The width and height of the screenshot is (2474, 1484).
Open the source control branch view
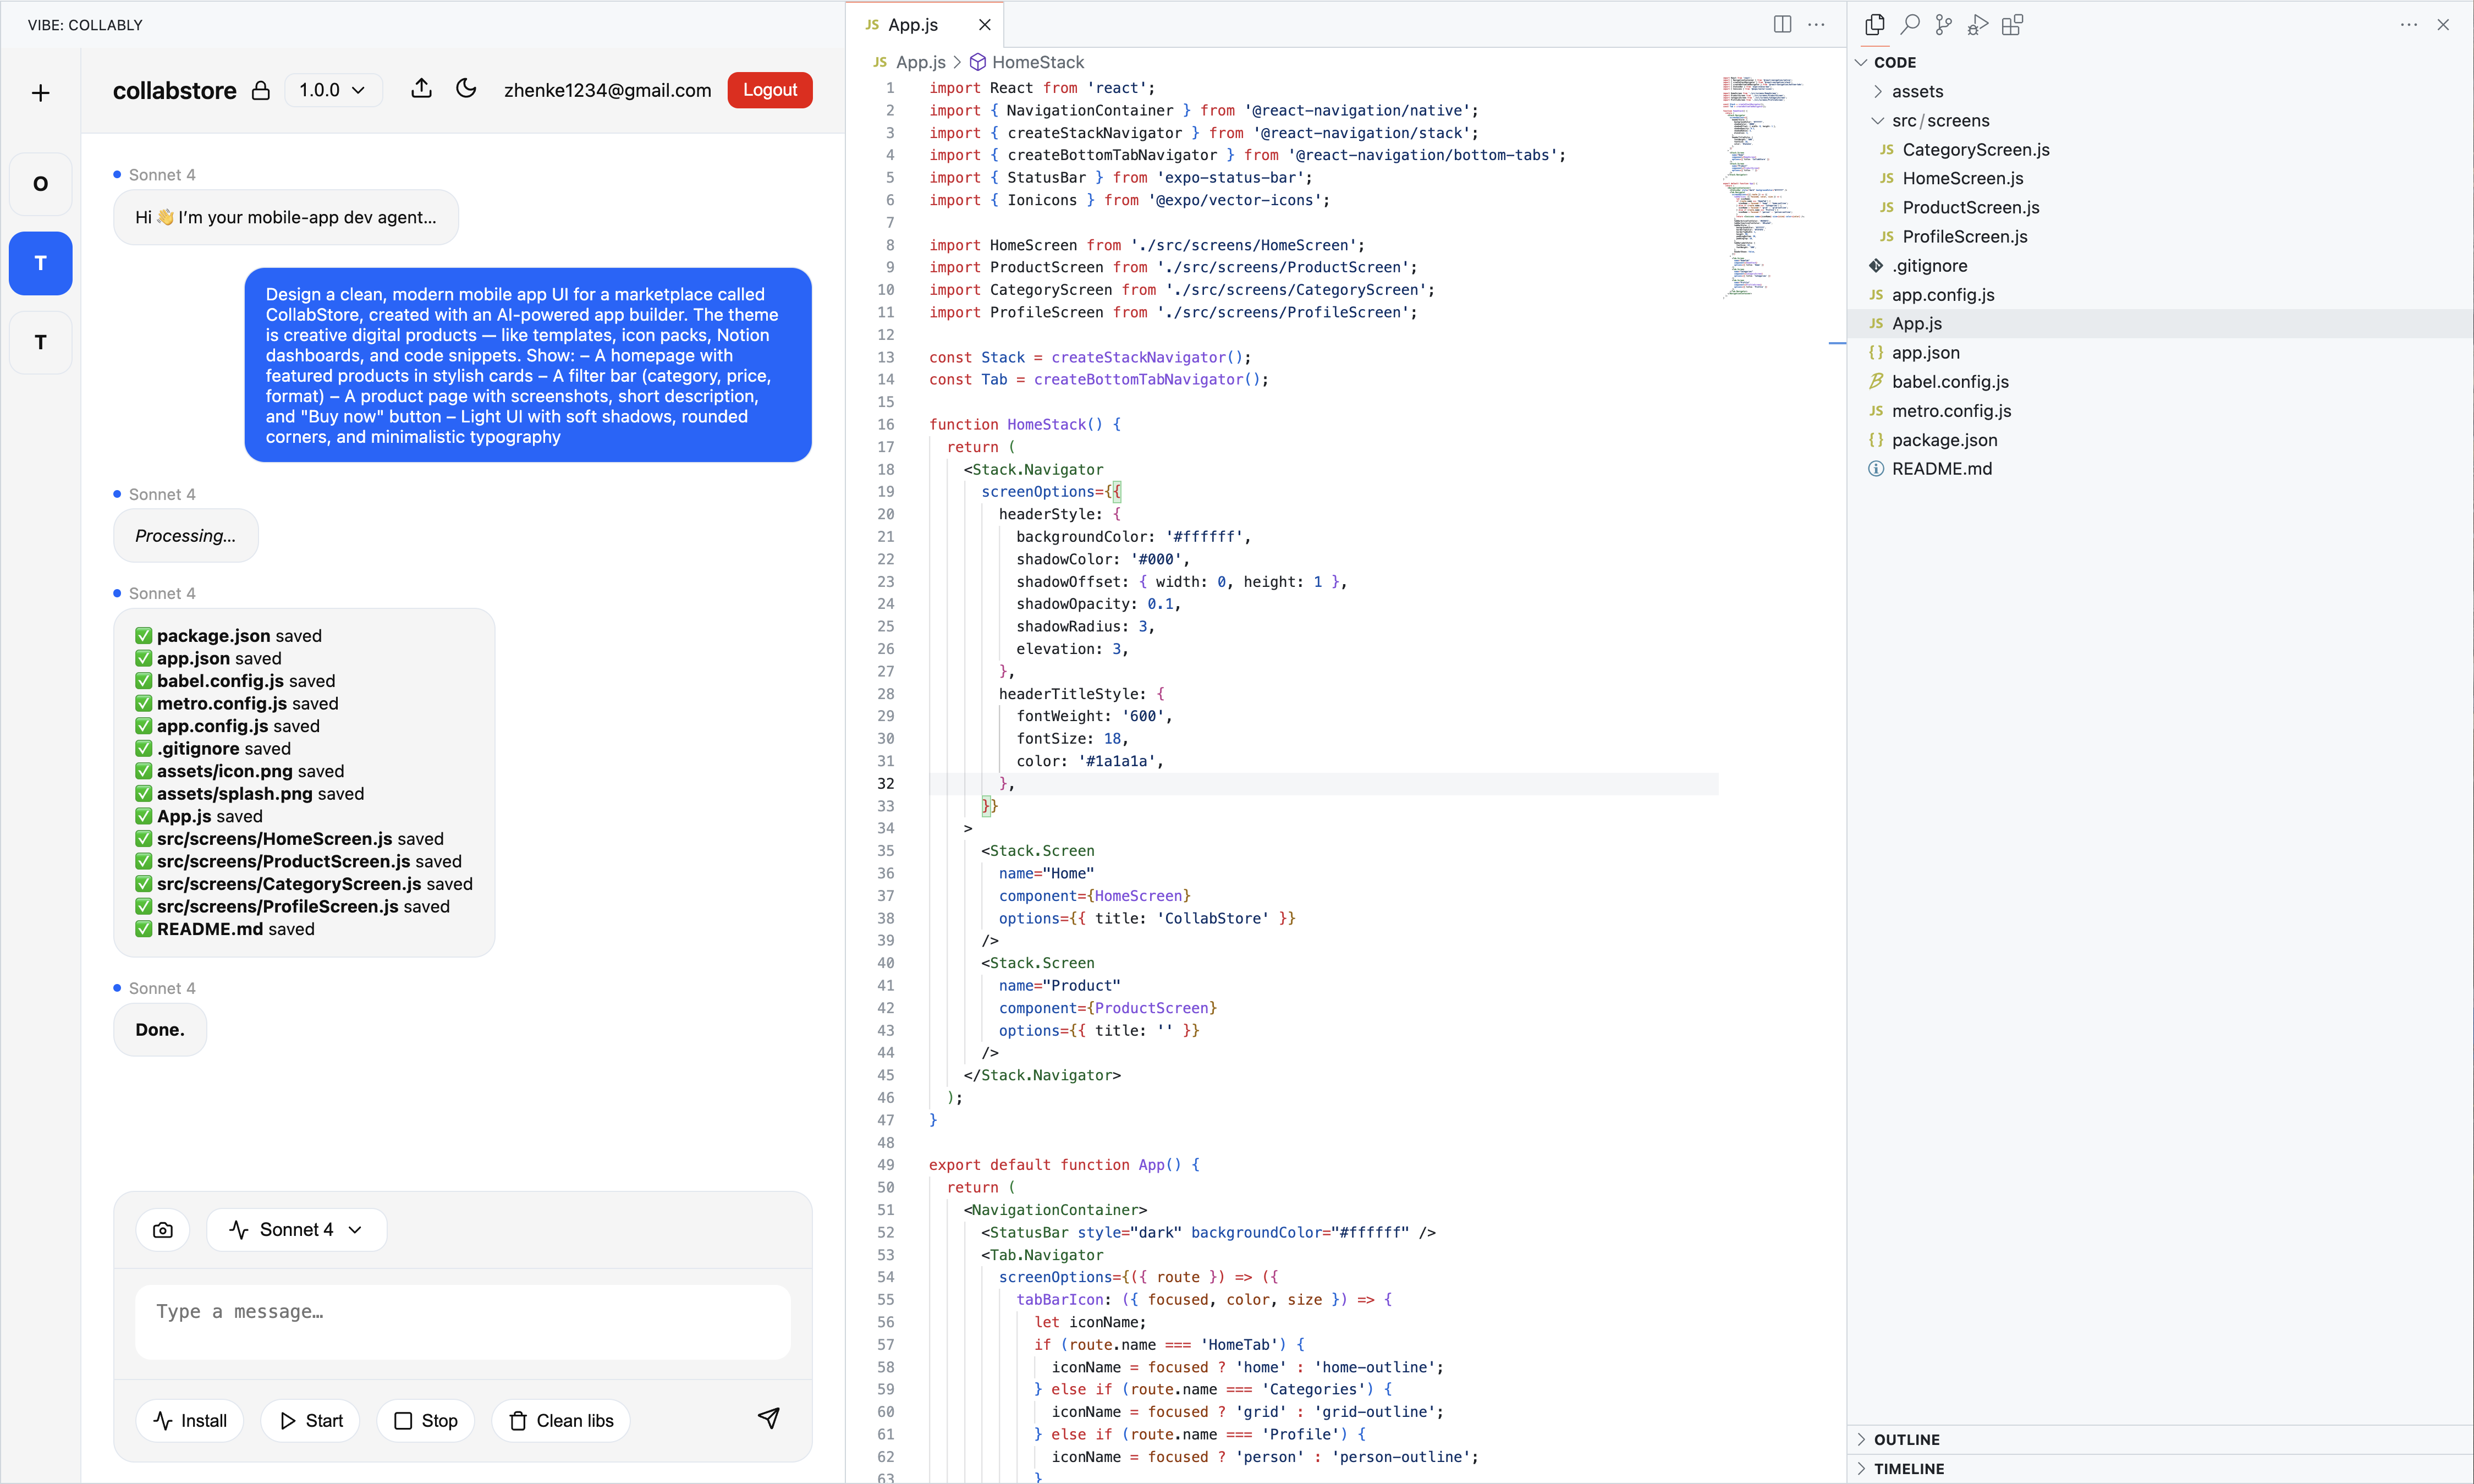tap(1943, 24)
